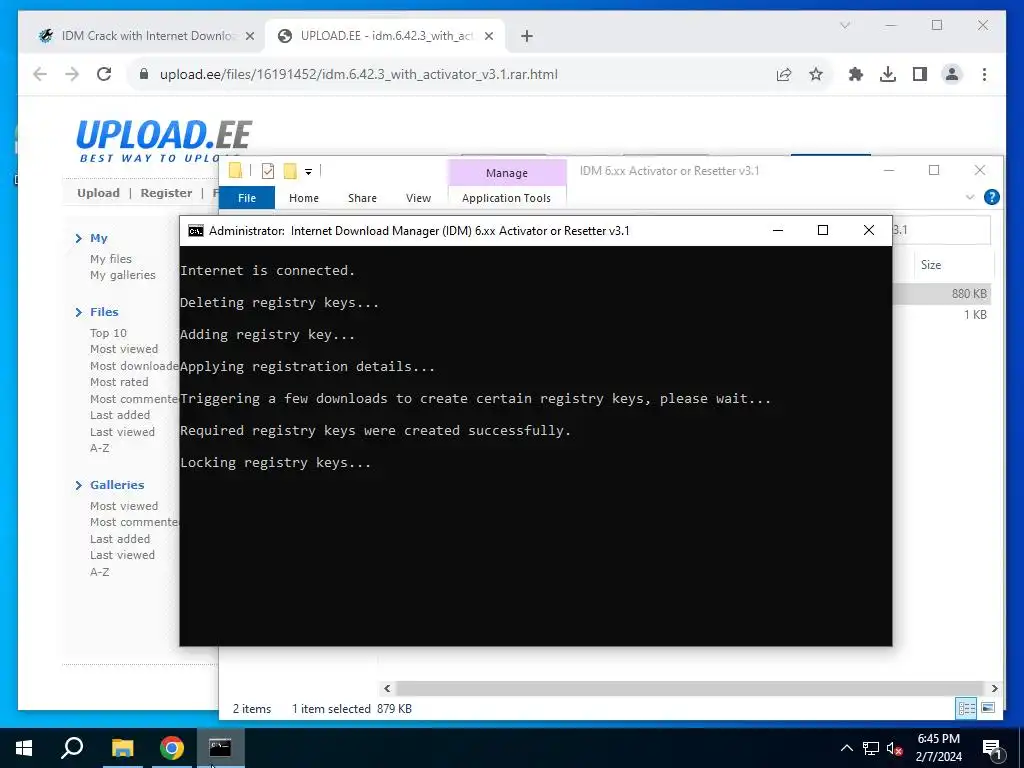1024x768 pixels.
Task: Open Chrome extensions puzzle icon
Action: coord(856,74)
